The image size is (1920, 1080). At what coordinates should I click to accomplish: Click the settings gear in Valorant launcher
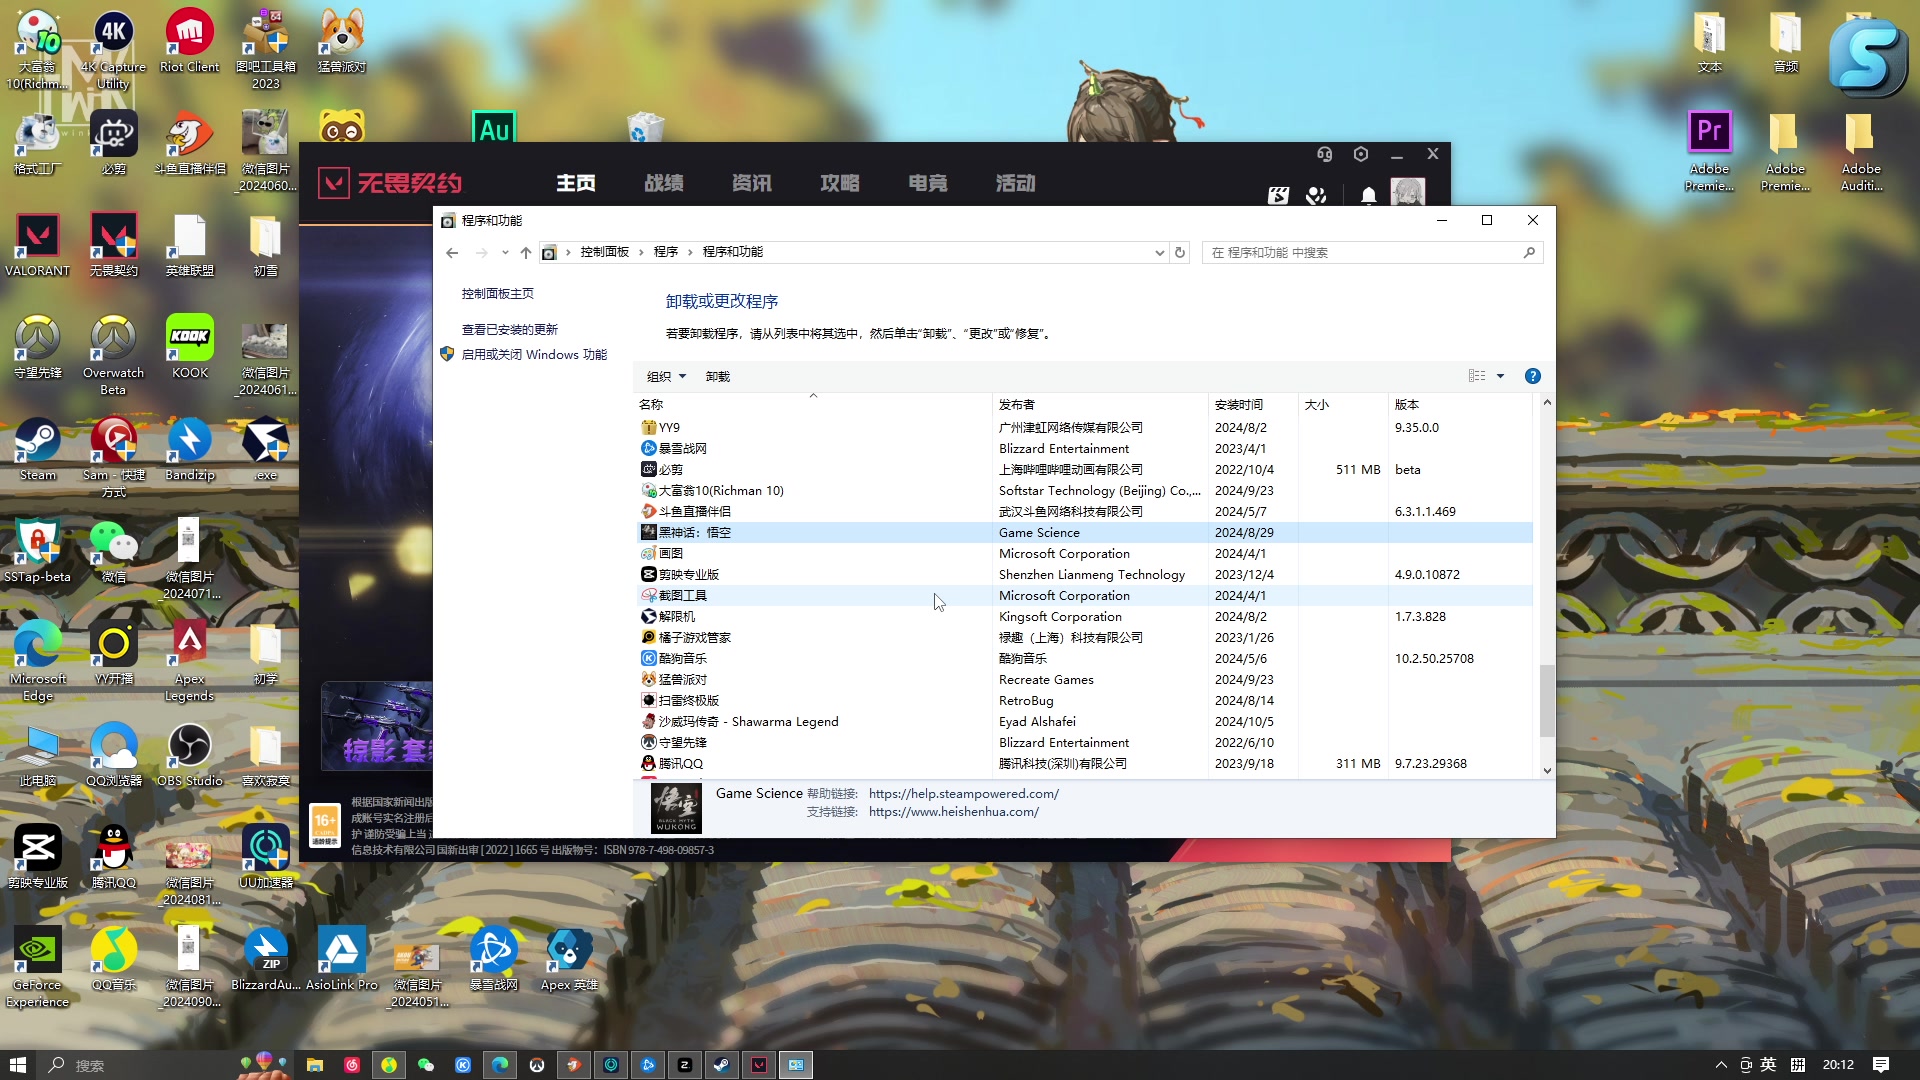[x=1361, y=154]
